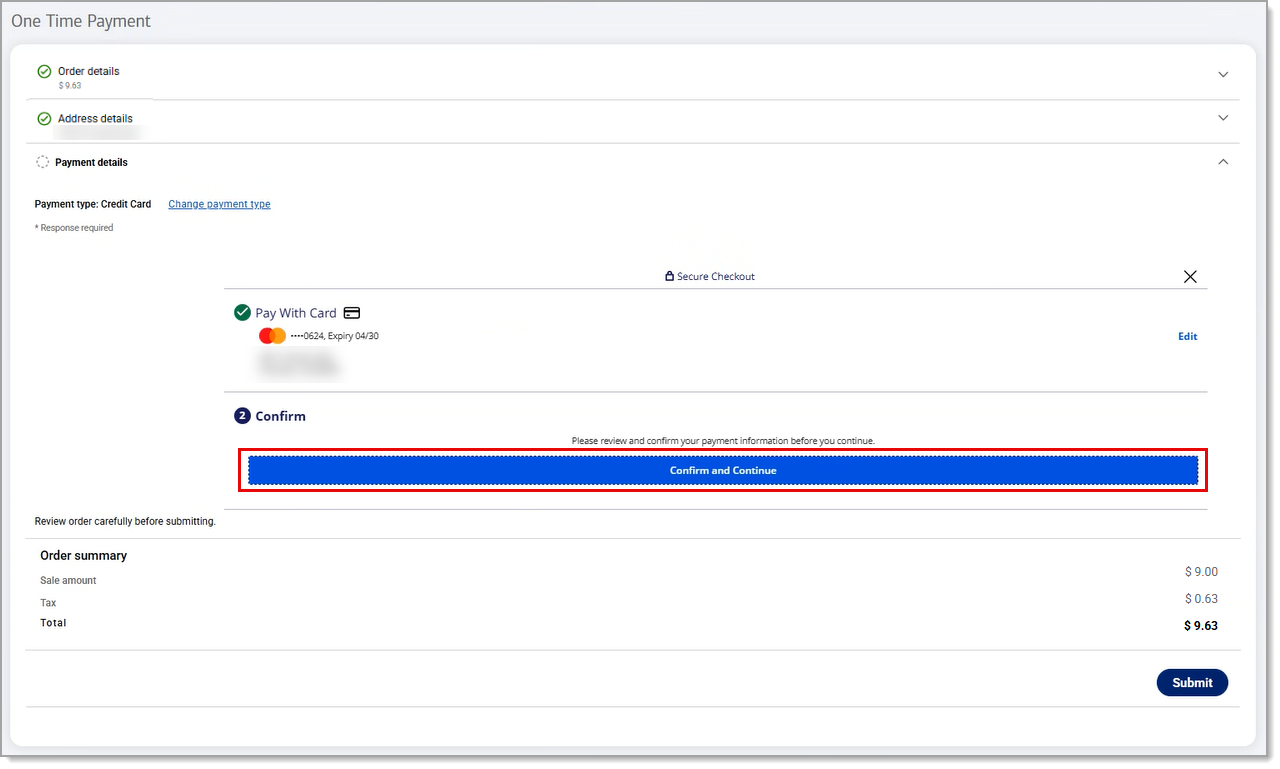Click the green checkmark beside Order details
1280x769 pixels.
44,72
